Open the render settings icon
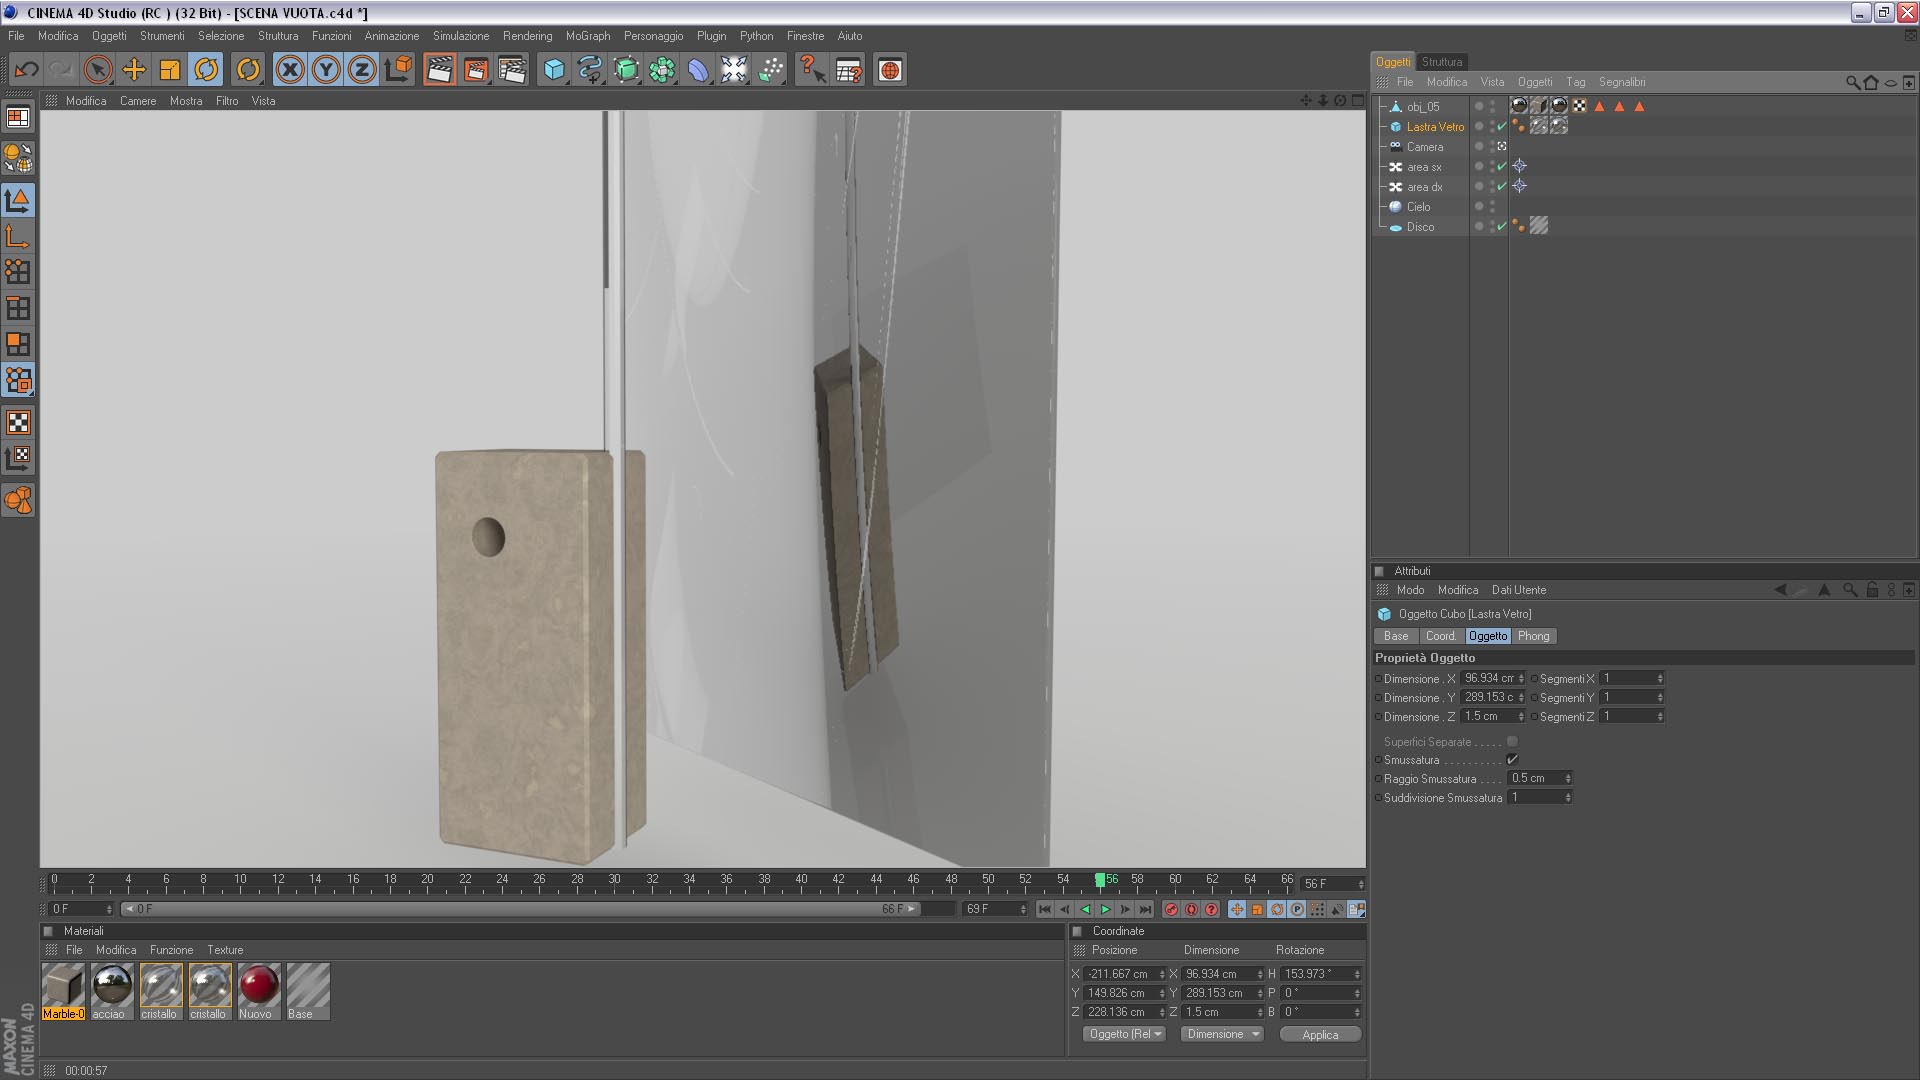 pos(512,70)
